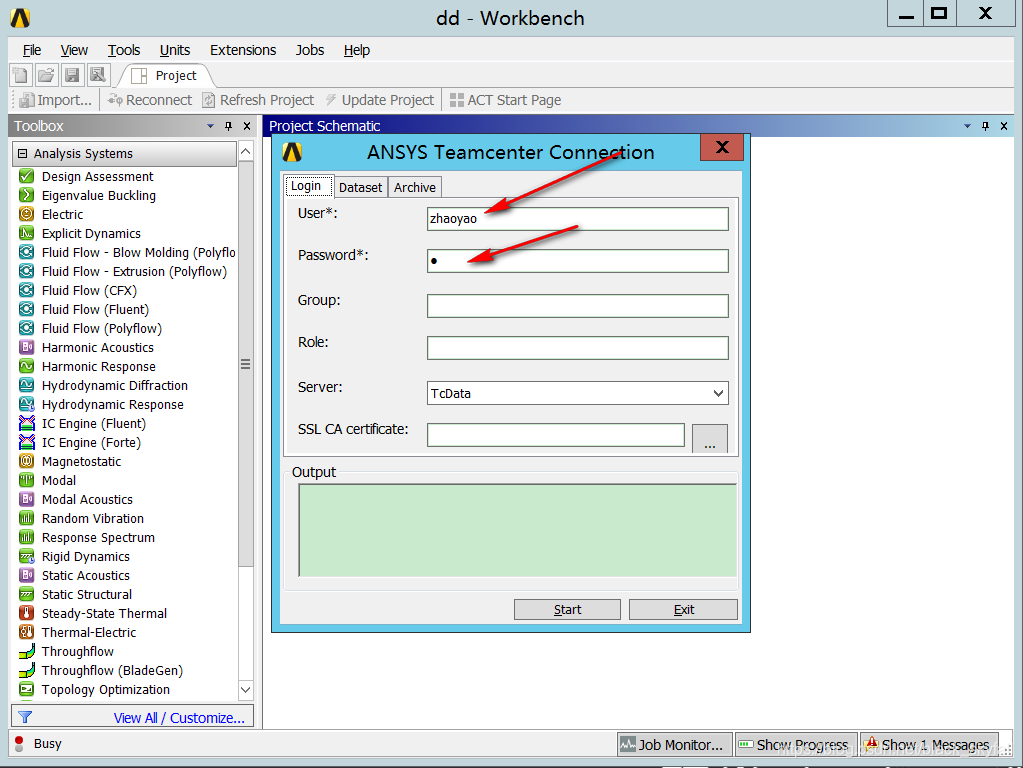Click the Save As toolbar icon
The width and height of the screenshot is (1023, 768).
[x=98, y=75]
